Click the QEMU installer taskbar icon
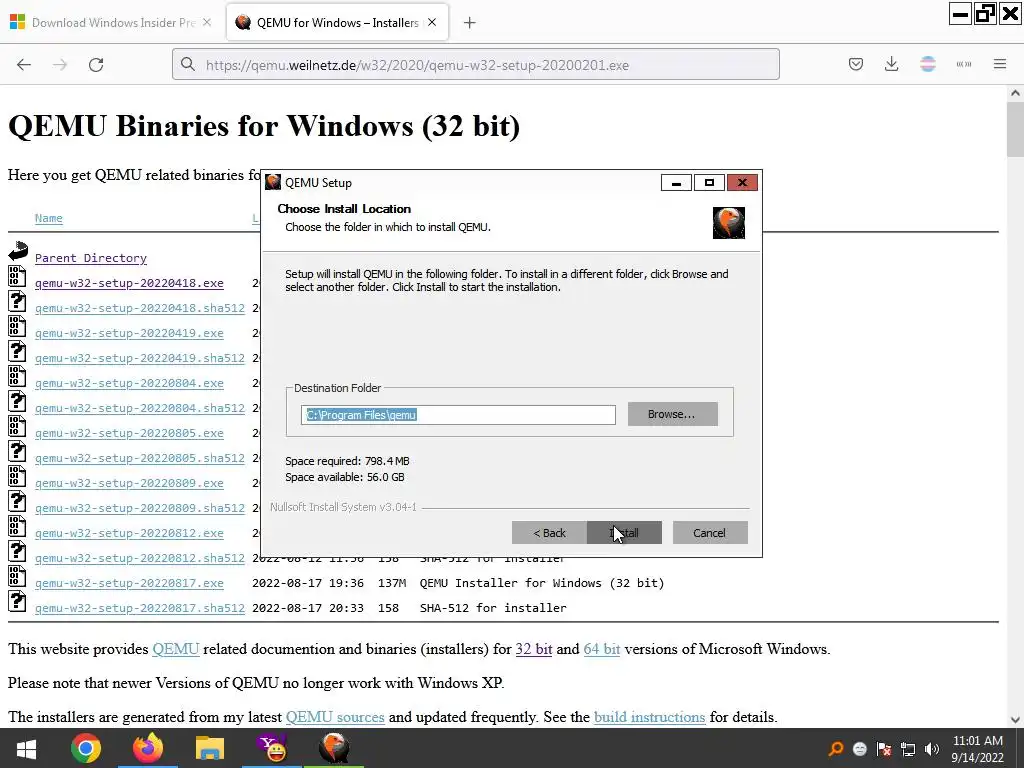 pyautogui.click(x=334, y=748)
